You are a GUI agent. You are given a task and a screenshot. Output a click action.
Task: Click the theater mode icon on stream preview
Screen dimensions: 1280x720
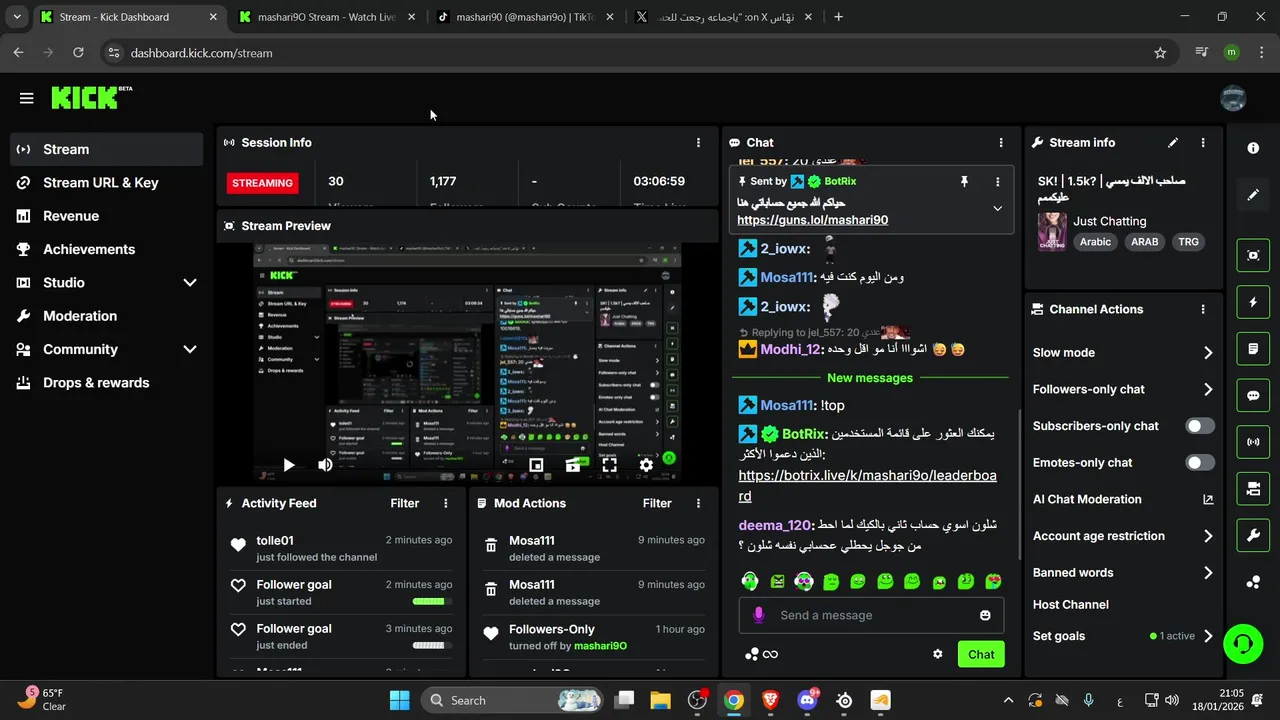[573, 465]
